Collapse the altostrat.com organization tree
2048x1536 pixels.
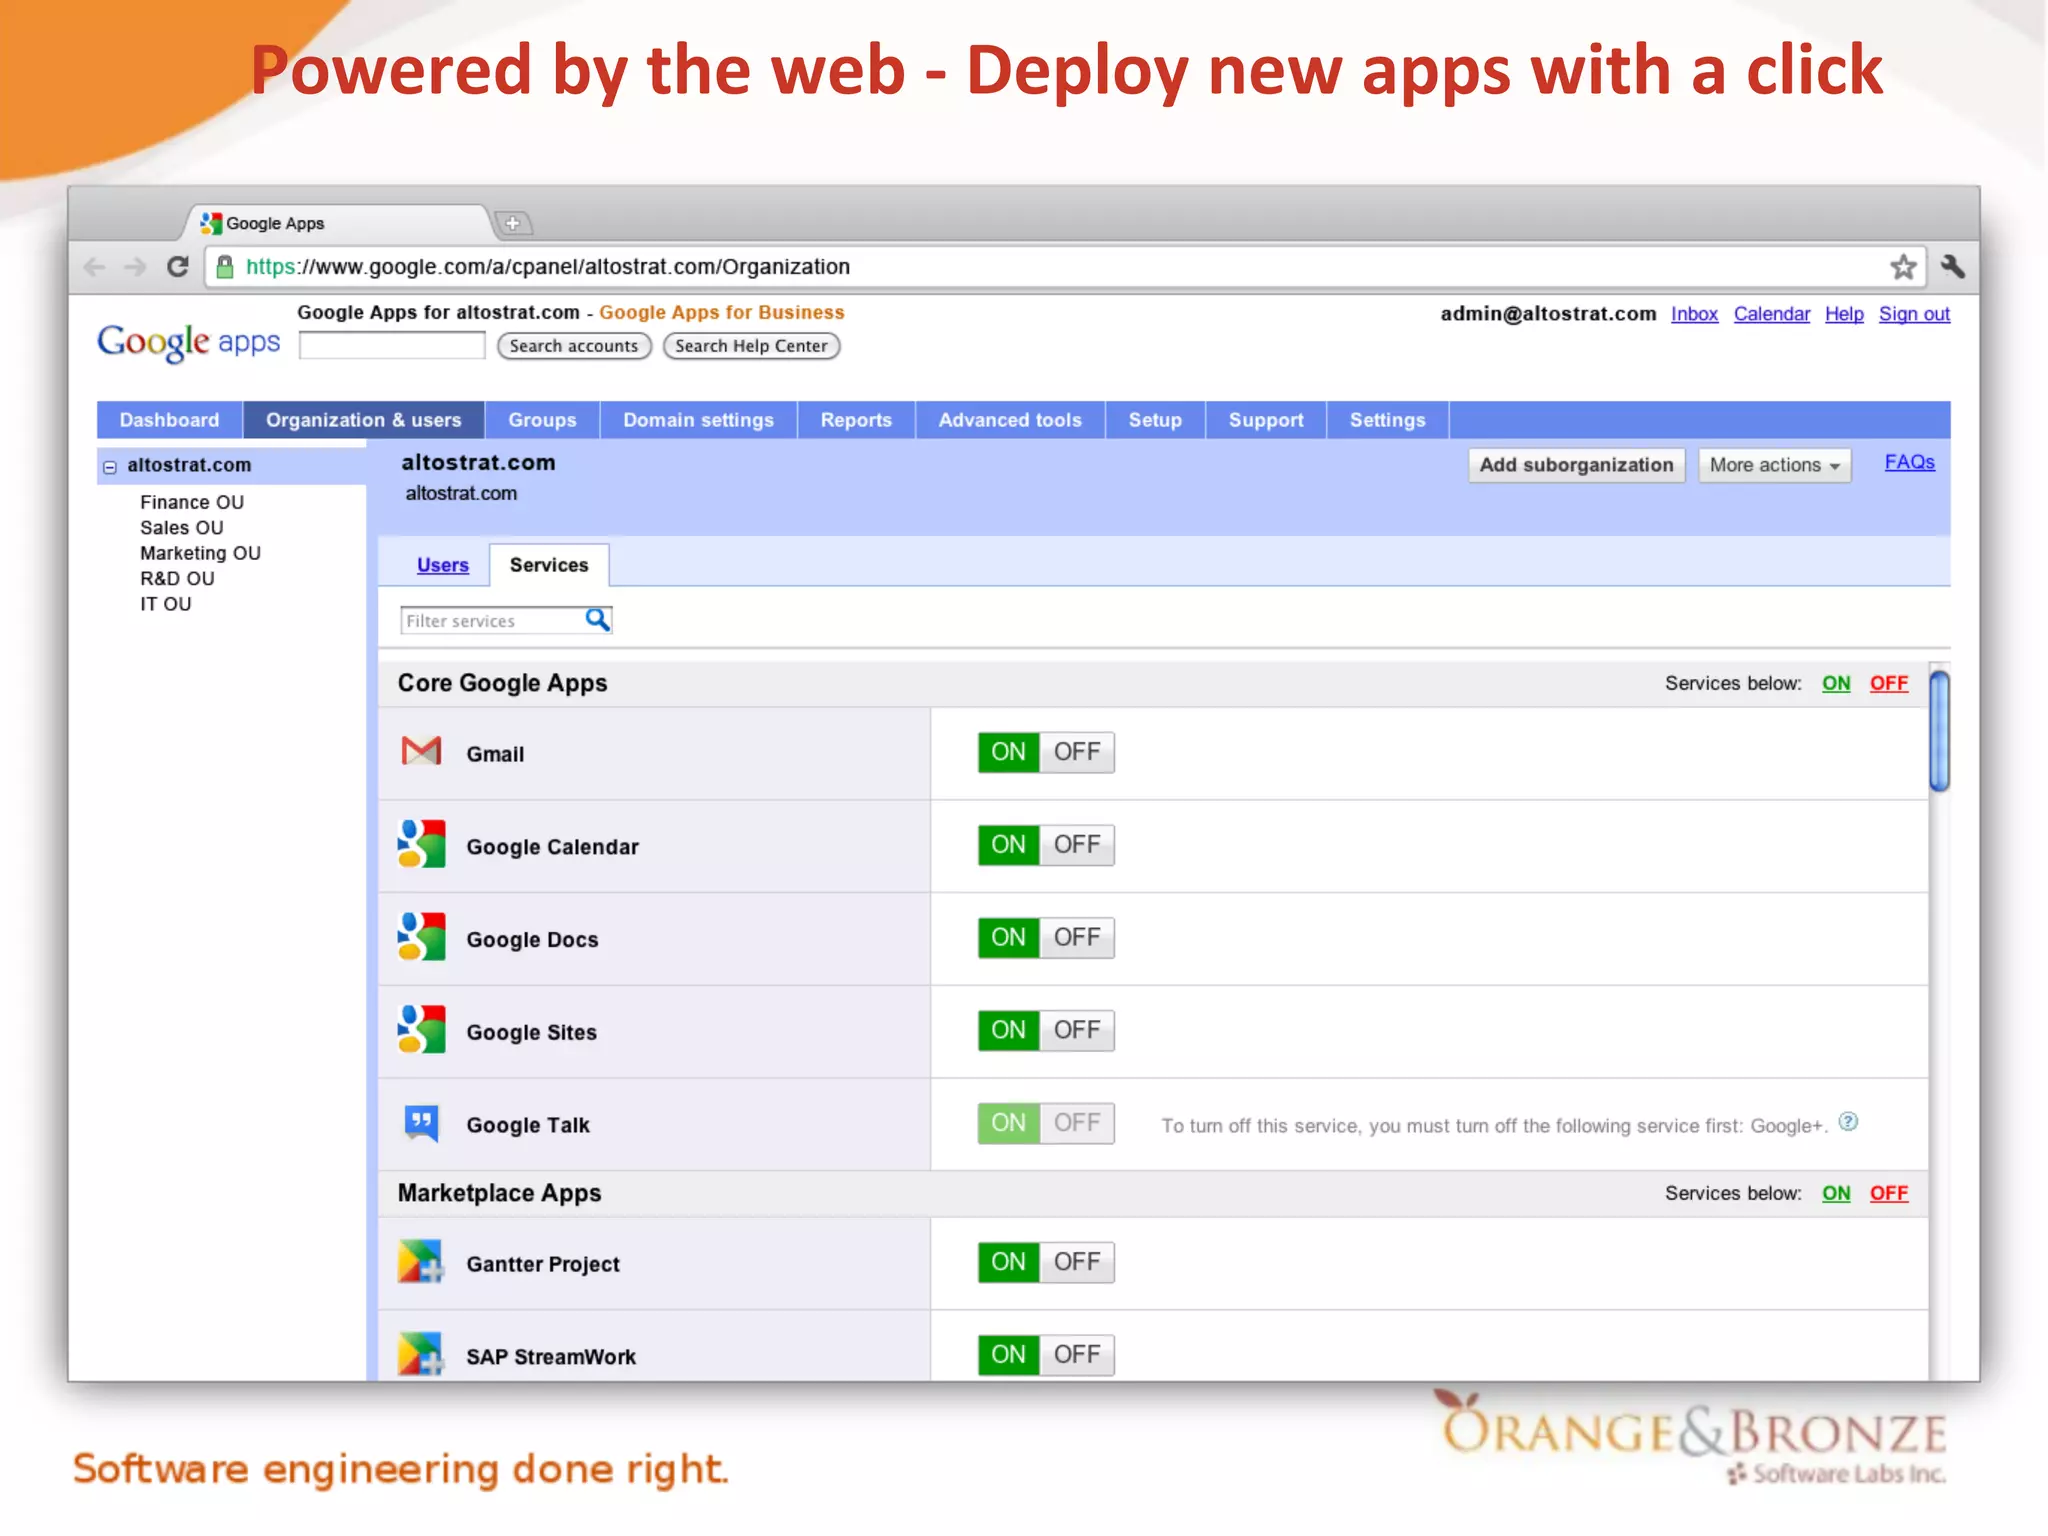pos(110,467)
